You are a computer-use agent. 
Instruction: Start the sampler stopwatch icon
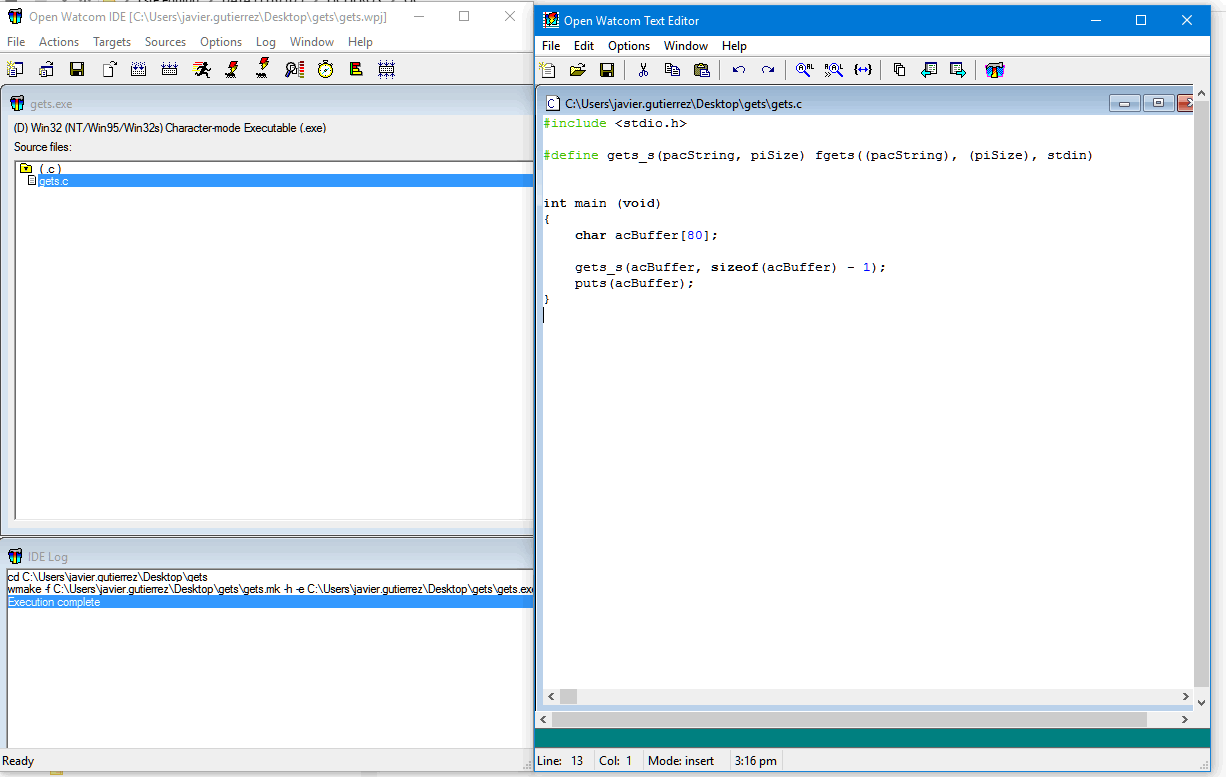point(325,69)
